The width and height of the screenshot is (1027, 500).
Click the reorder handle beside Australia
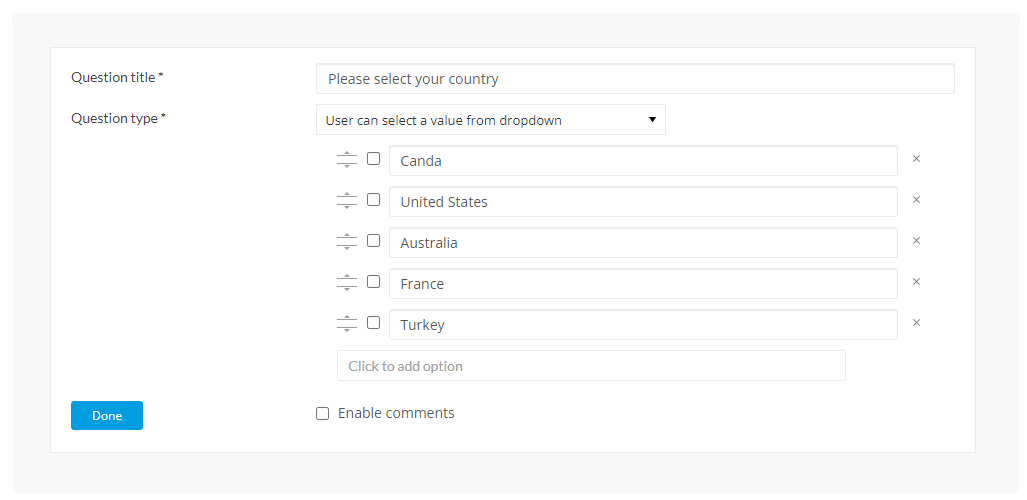coord(346,241)
